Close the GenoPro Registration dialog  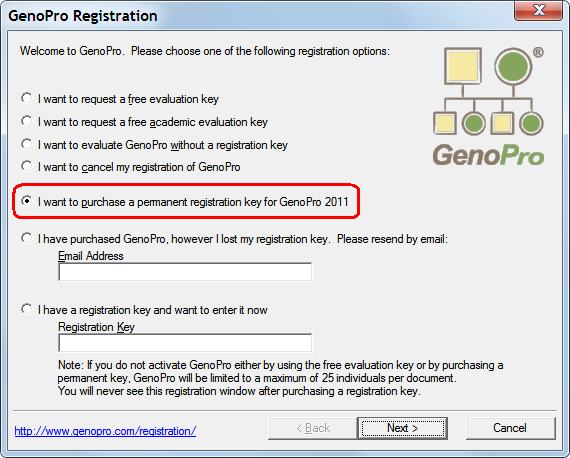[539, 10]
